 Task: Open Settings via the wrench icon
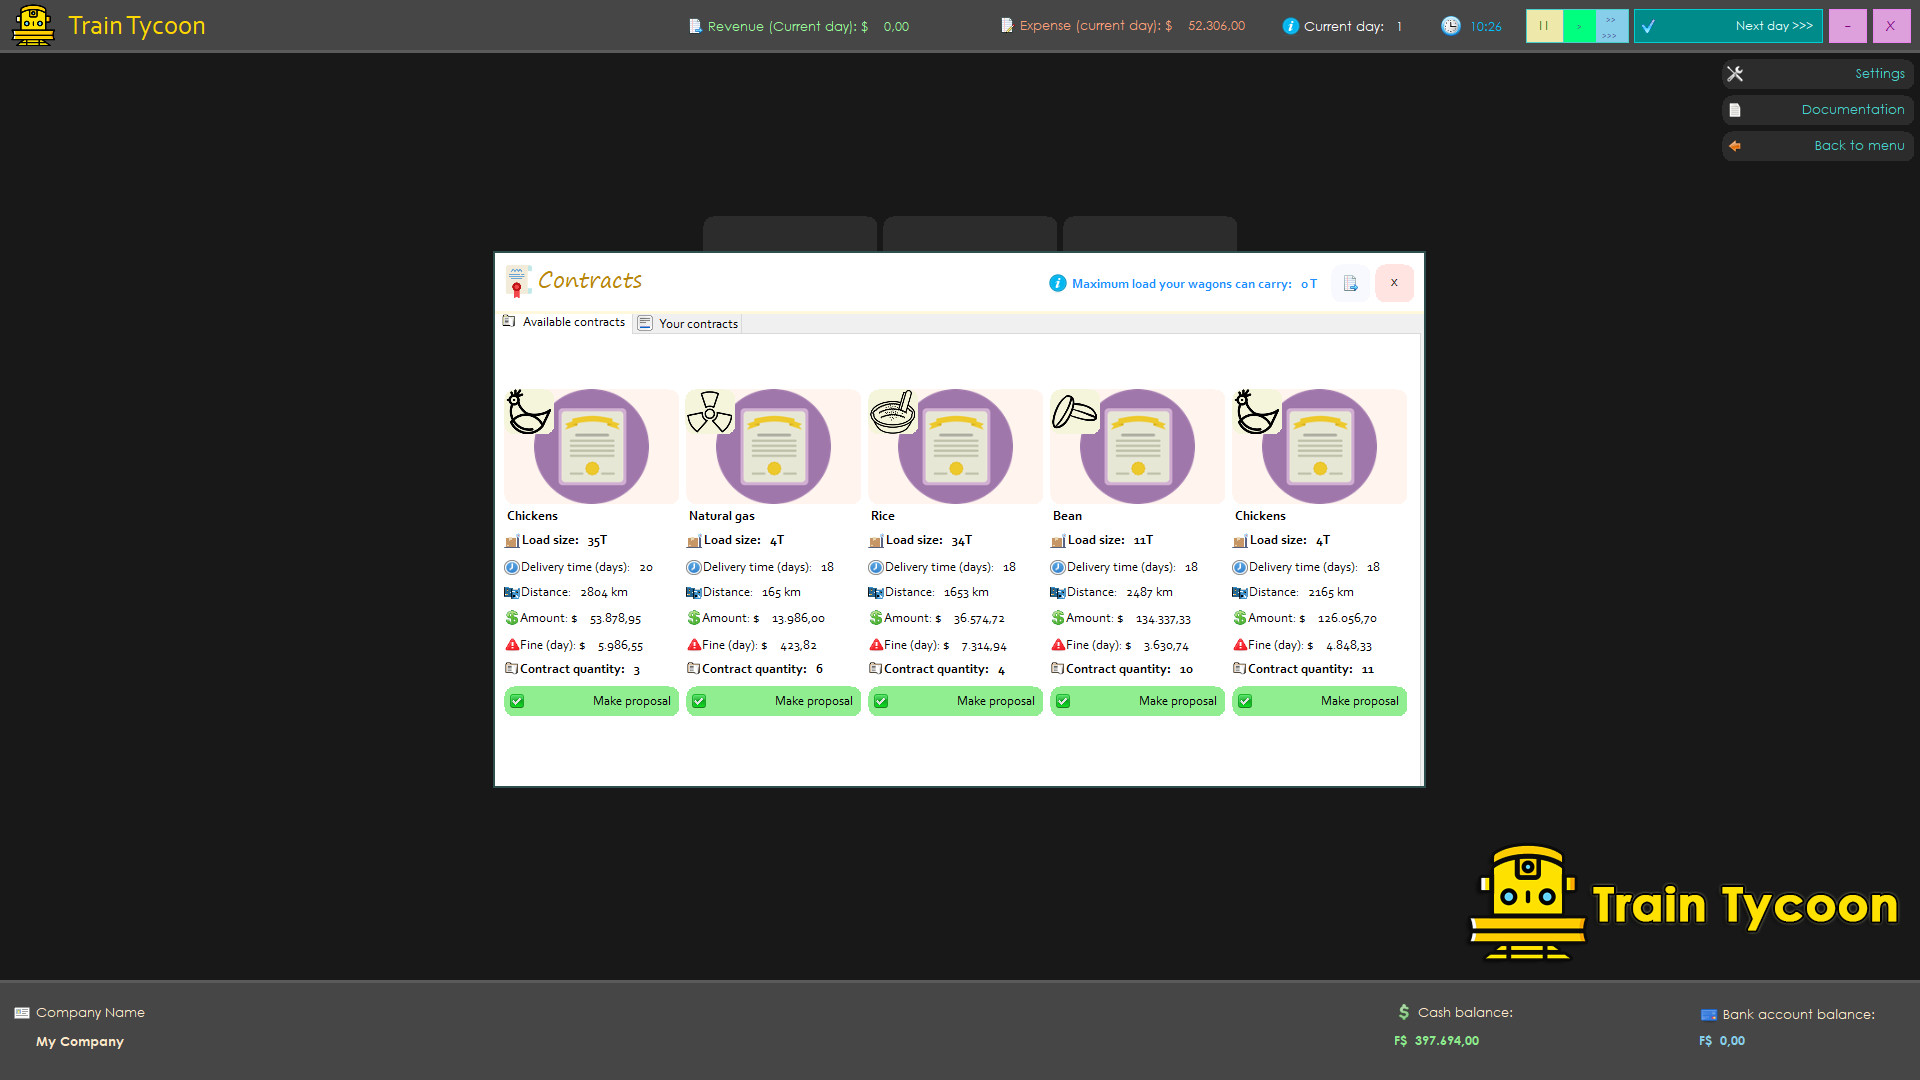pyautogui.click(x=1735, y=73)
